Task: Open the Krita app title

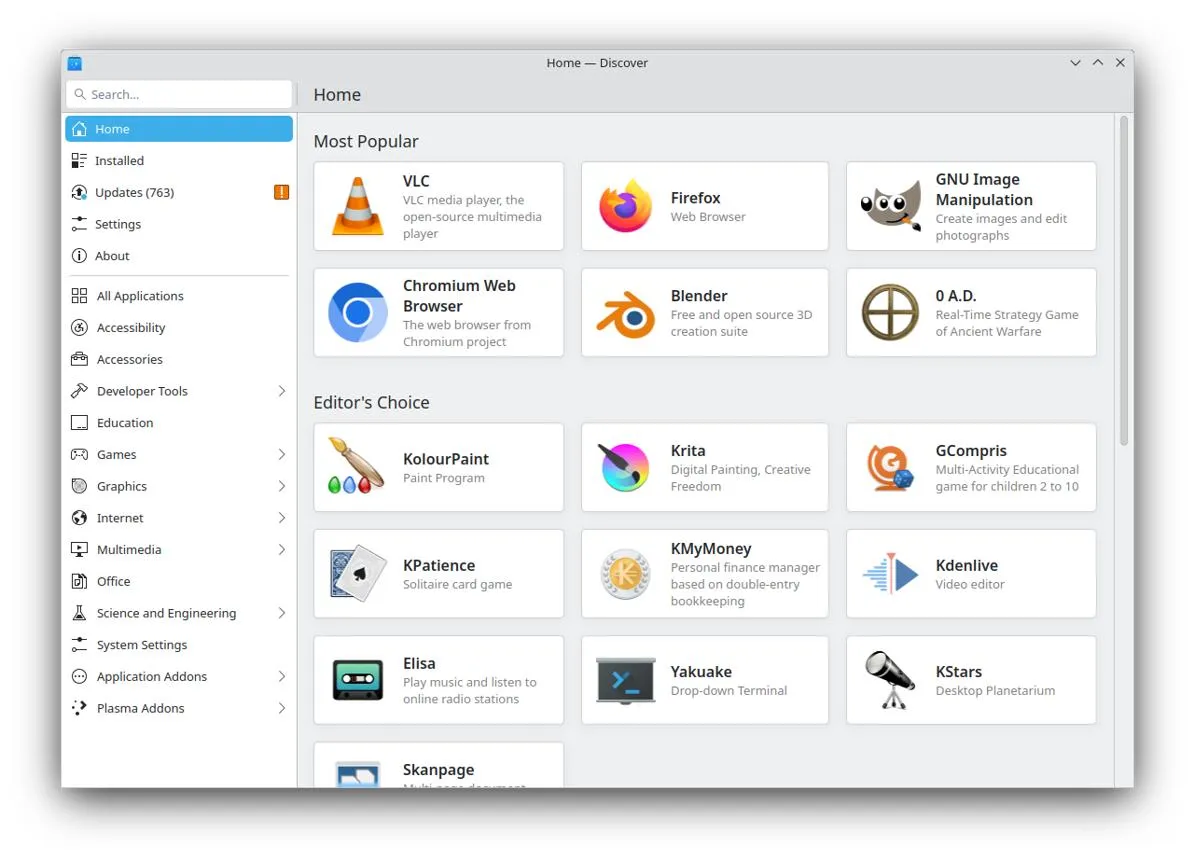Action: [x=688, y=451]
